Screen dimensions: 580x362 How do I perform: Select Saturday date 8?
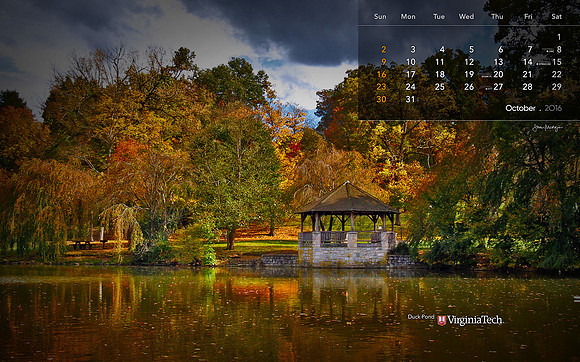coord(559,49)
